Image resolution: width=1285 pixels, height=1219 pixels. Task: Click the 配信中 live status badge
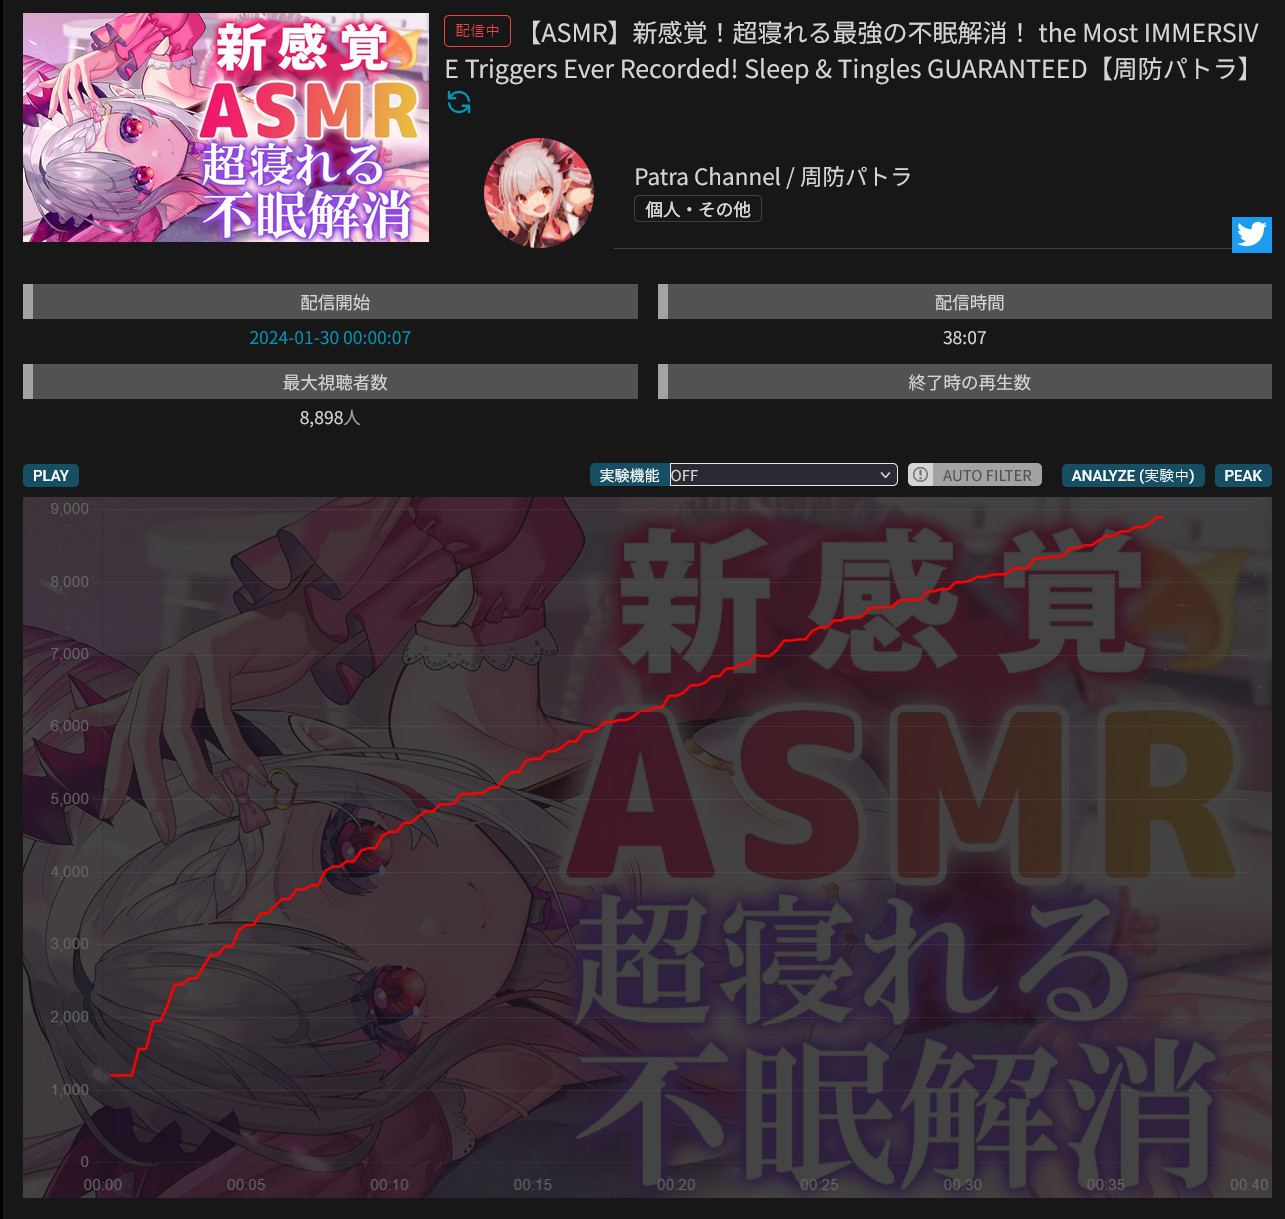tap(478, 31)
